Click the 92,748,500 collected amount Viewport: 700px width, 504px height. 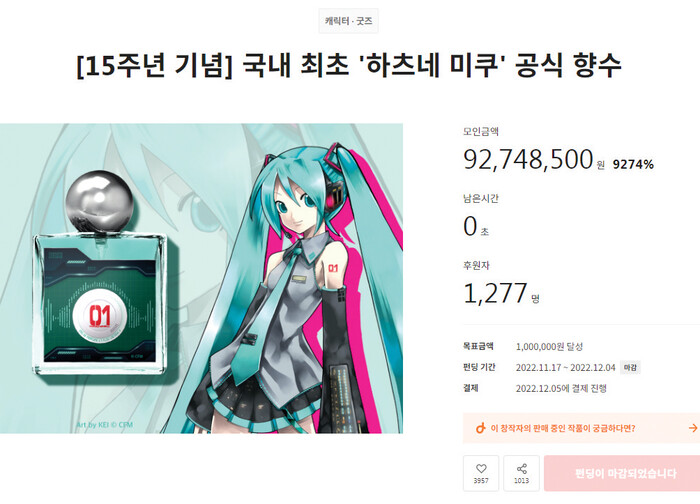pos(528,159)
